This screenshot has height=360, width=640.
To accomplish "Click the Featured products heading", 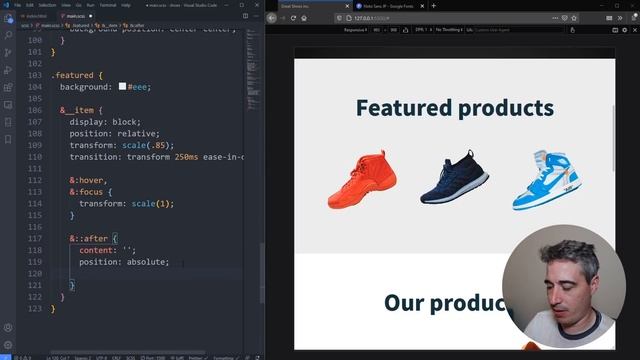I will (x=455, y=108).
